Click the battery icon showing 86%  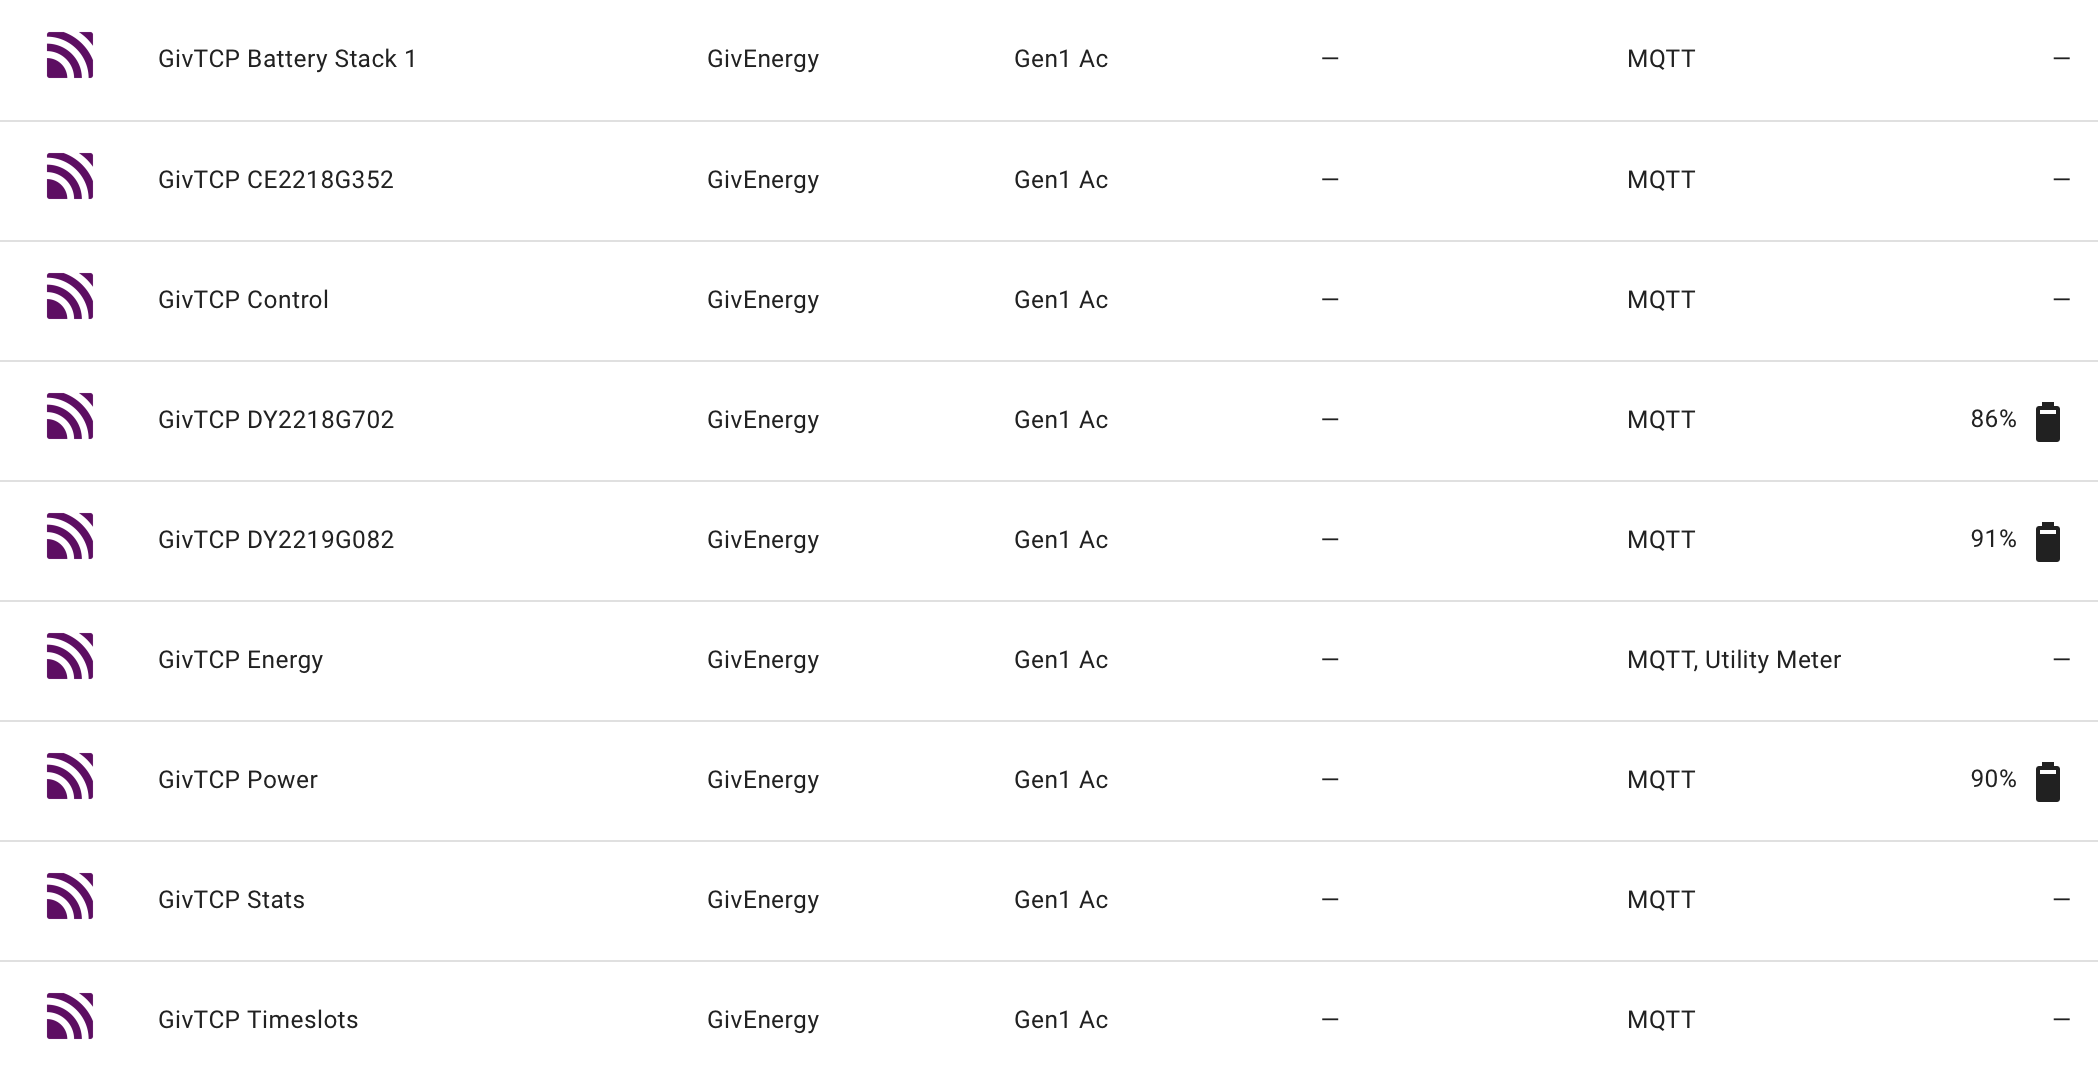coord(2047,421)
